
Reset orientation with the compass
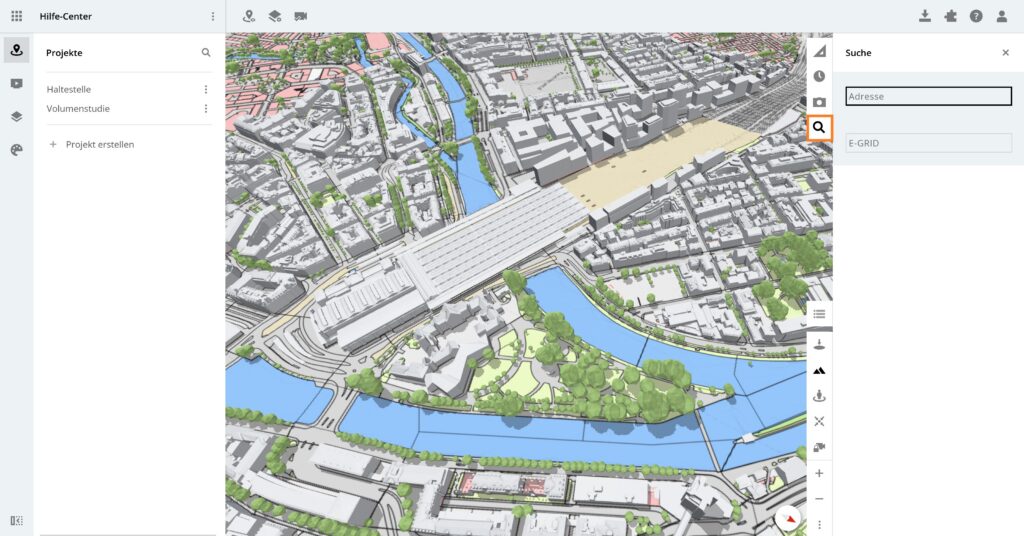click(789, 518)
